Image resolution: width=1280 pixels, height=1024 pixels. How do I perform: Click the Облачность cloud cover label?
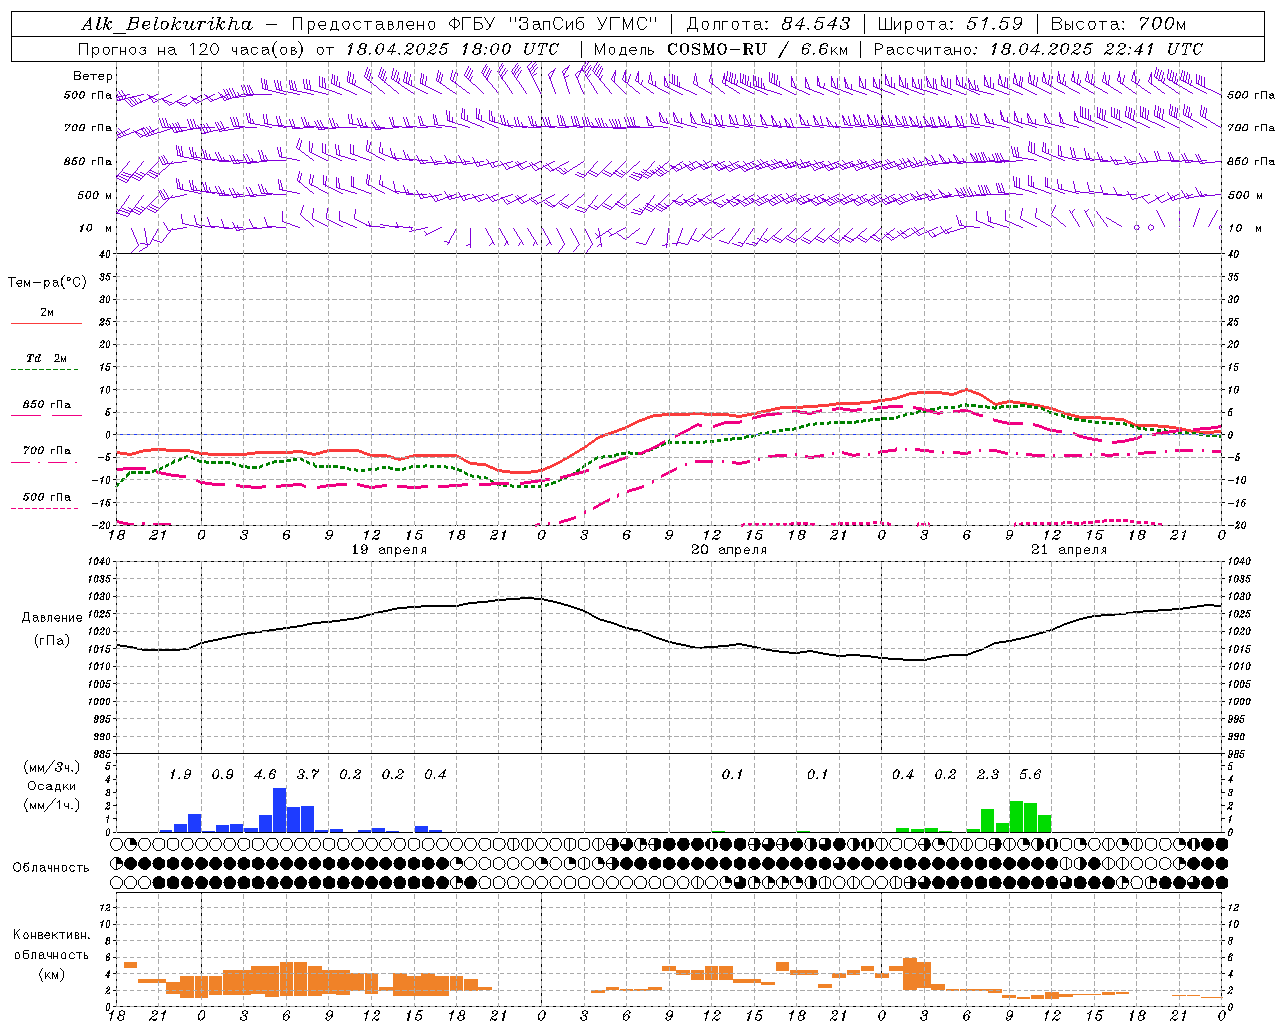point(51,868)
